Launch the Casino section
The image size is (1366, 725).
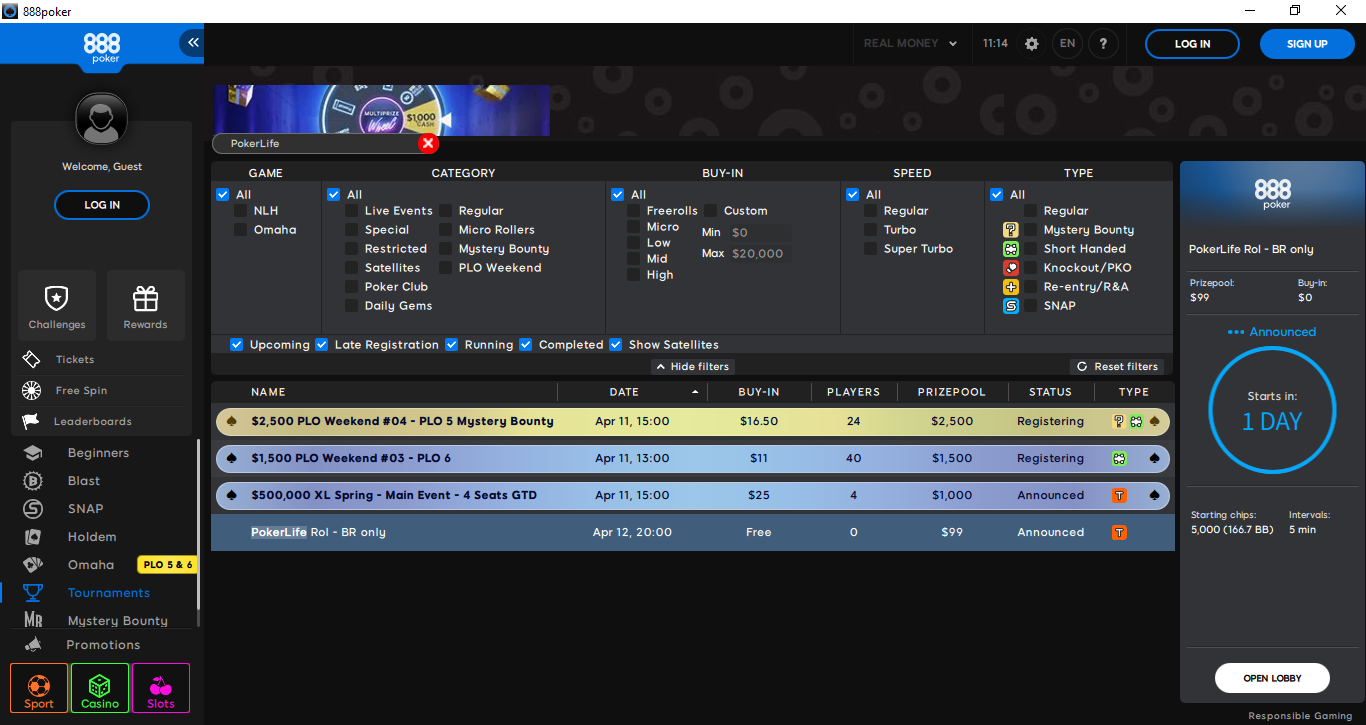99,688
